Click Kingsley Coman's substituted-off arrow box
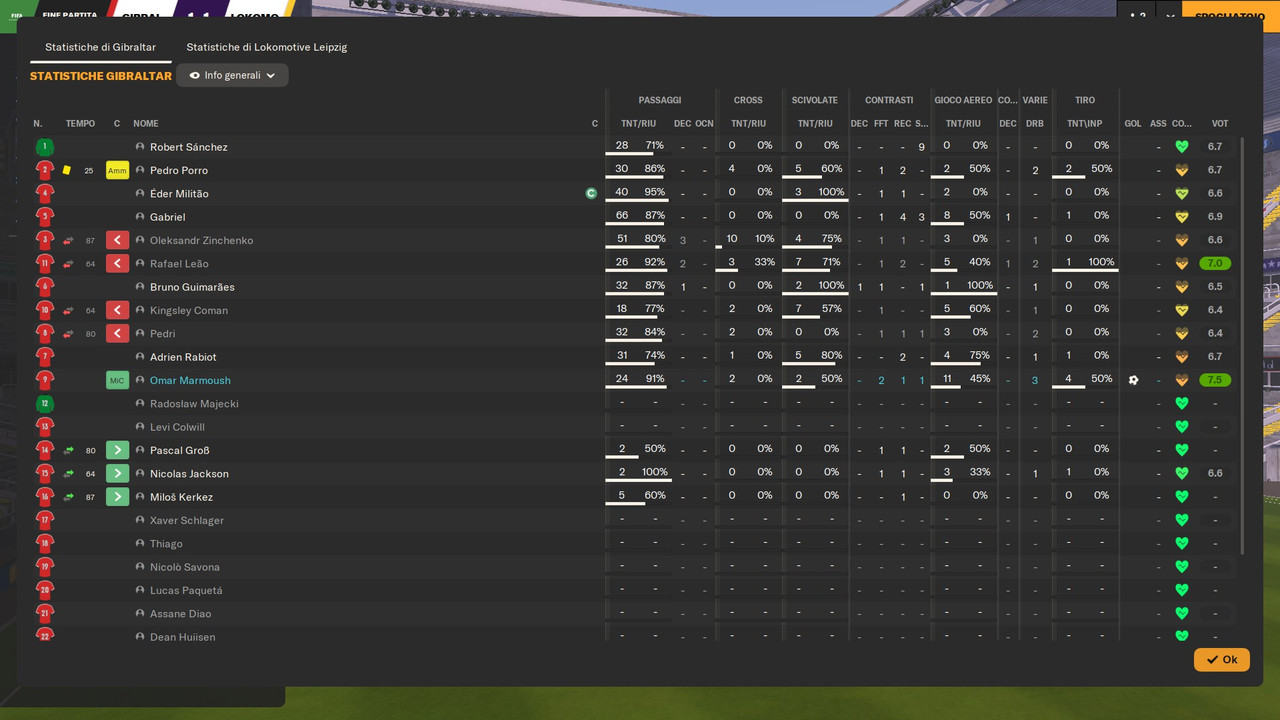Viewport: 1280px width, 720px height. point(117,310)
